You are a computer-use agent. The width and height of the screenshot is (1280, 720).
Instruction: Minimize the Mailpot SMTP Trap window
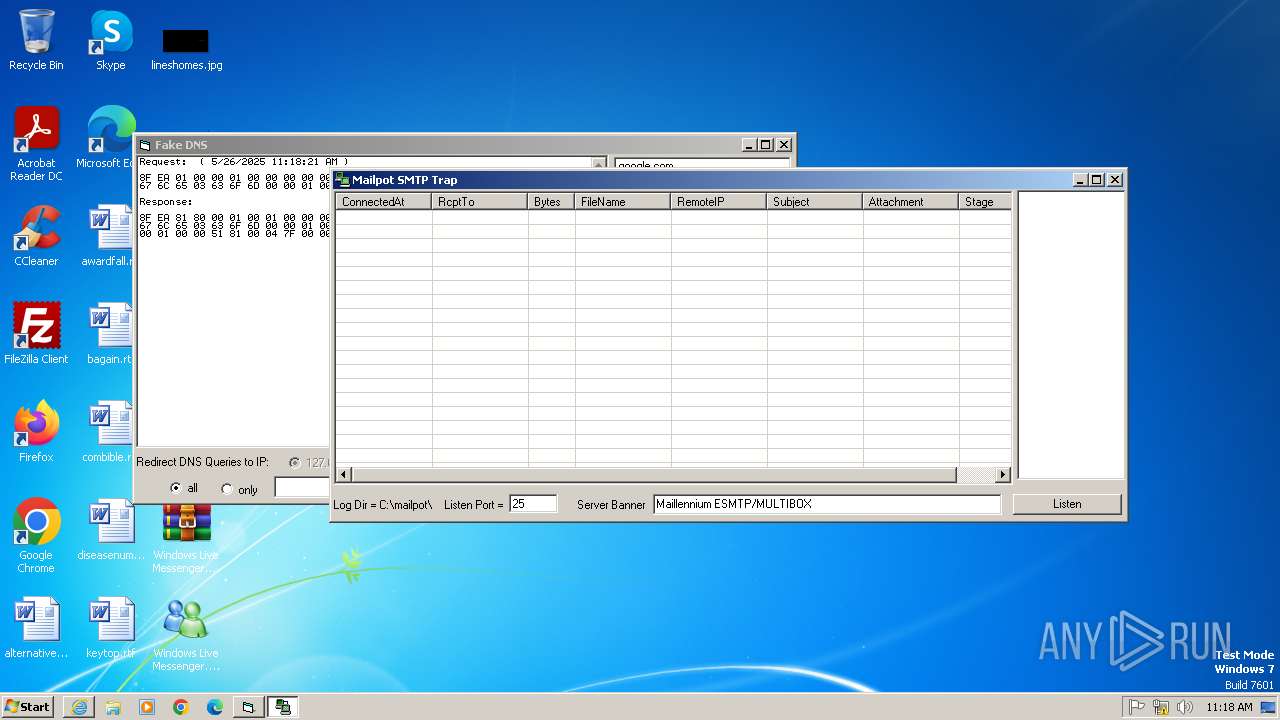point(1080,180)
